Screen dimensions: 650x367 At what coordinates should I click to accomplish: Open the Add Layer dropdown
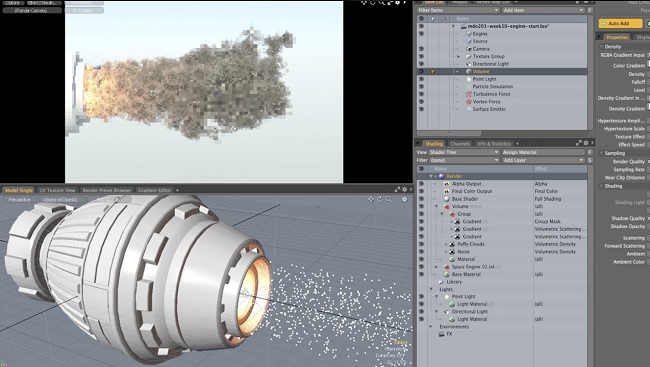(543, 160)
